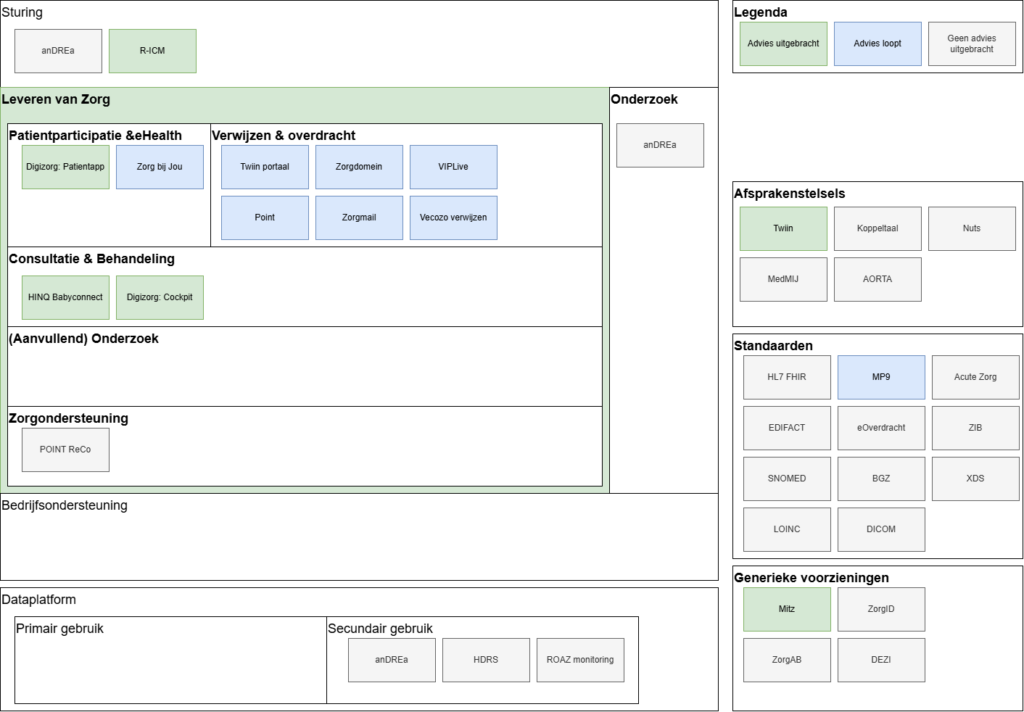This screenshot has width=1024, height=712.
Task: Click the Mitz box
Action: (787, 609)
